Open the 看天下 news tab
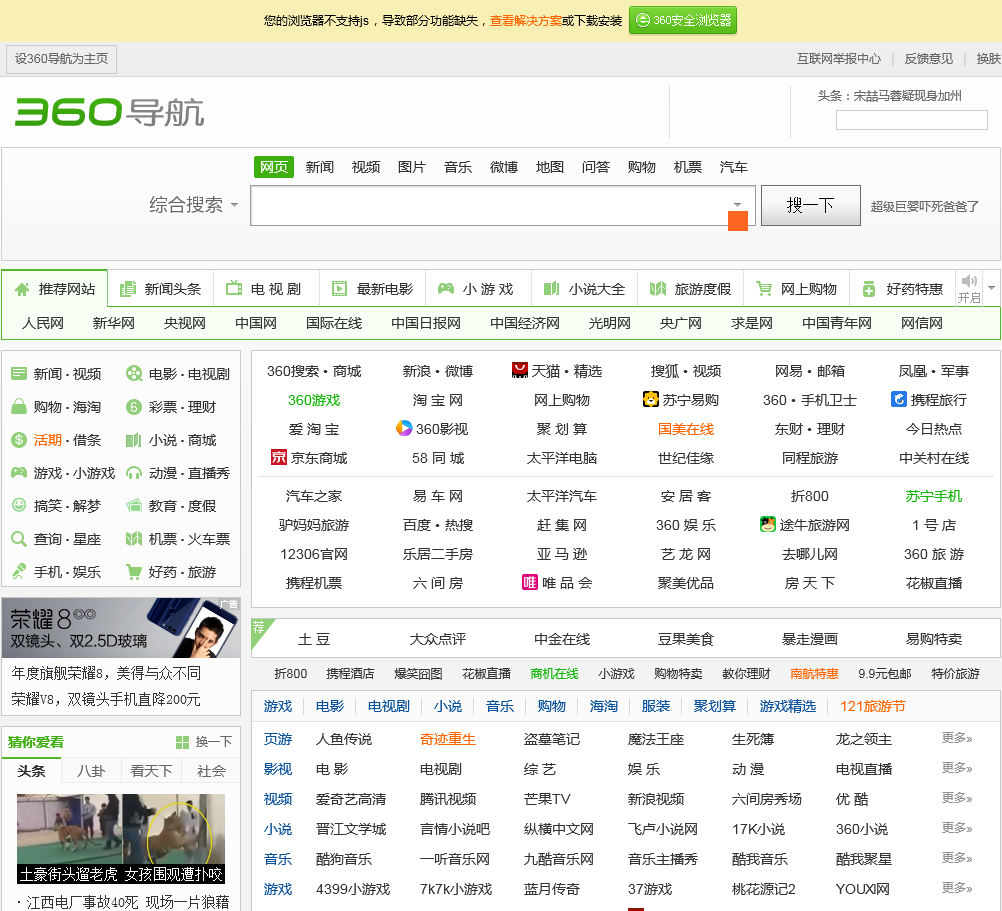The height and width of the screenshot is (911, 1002). (x=151, y=771)
